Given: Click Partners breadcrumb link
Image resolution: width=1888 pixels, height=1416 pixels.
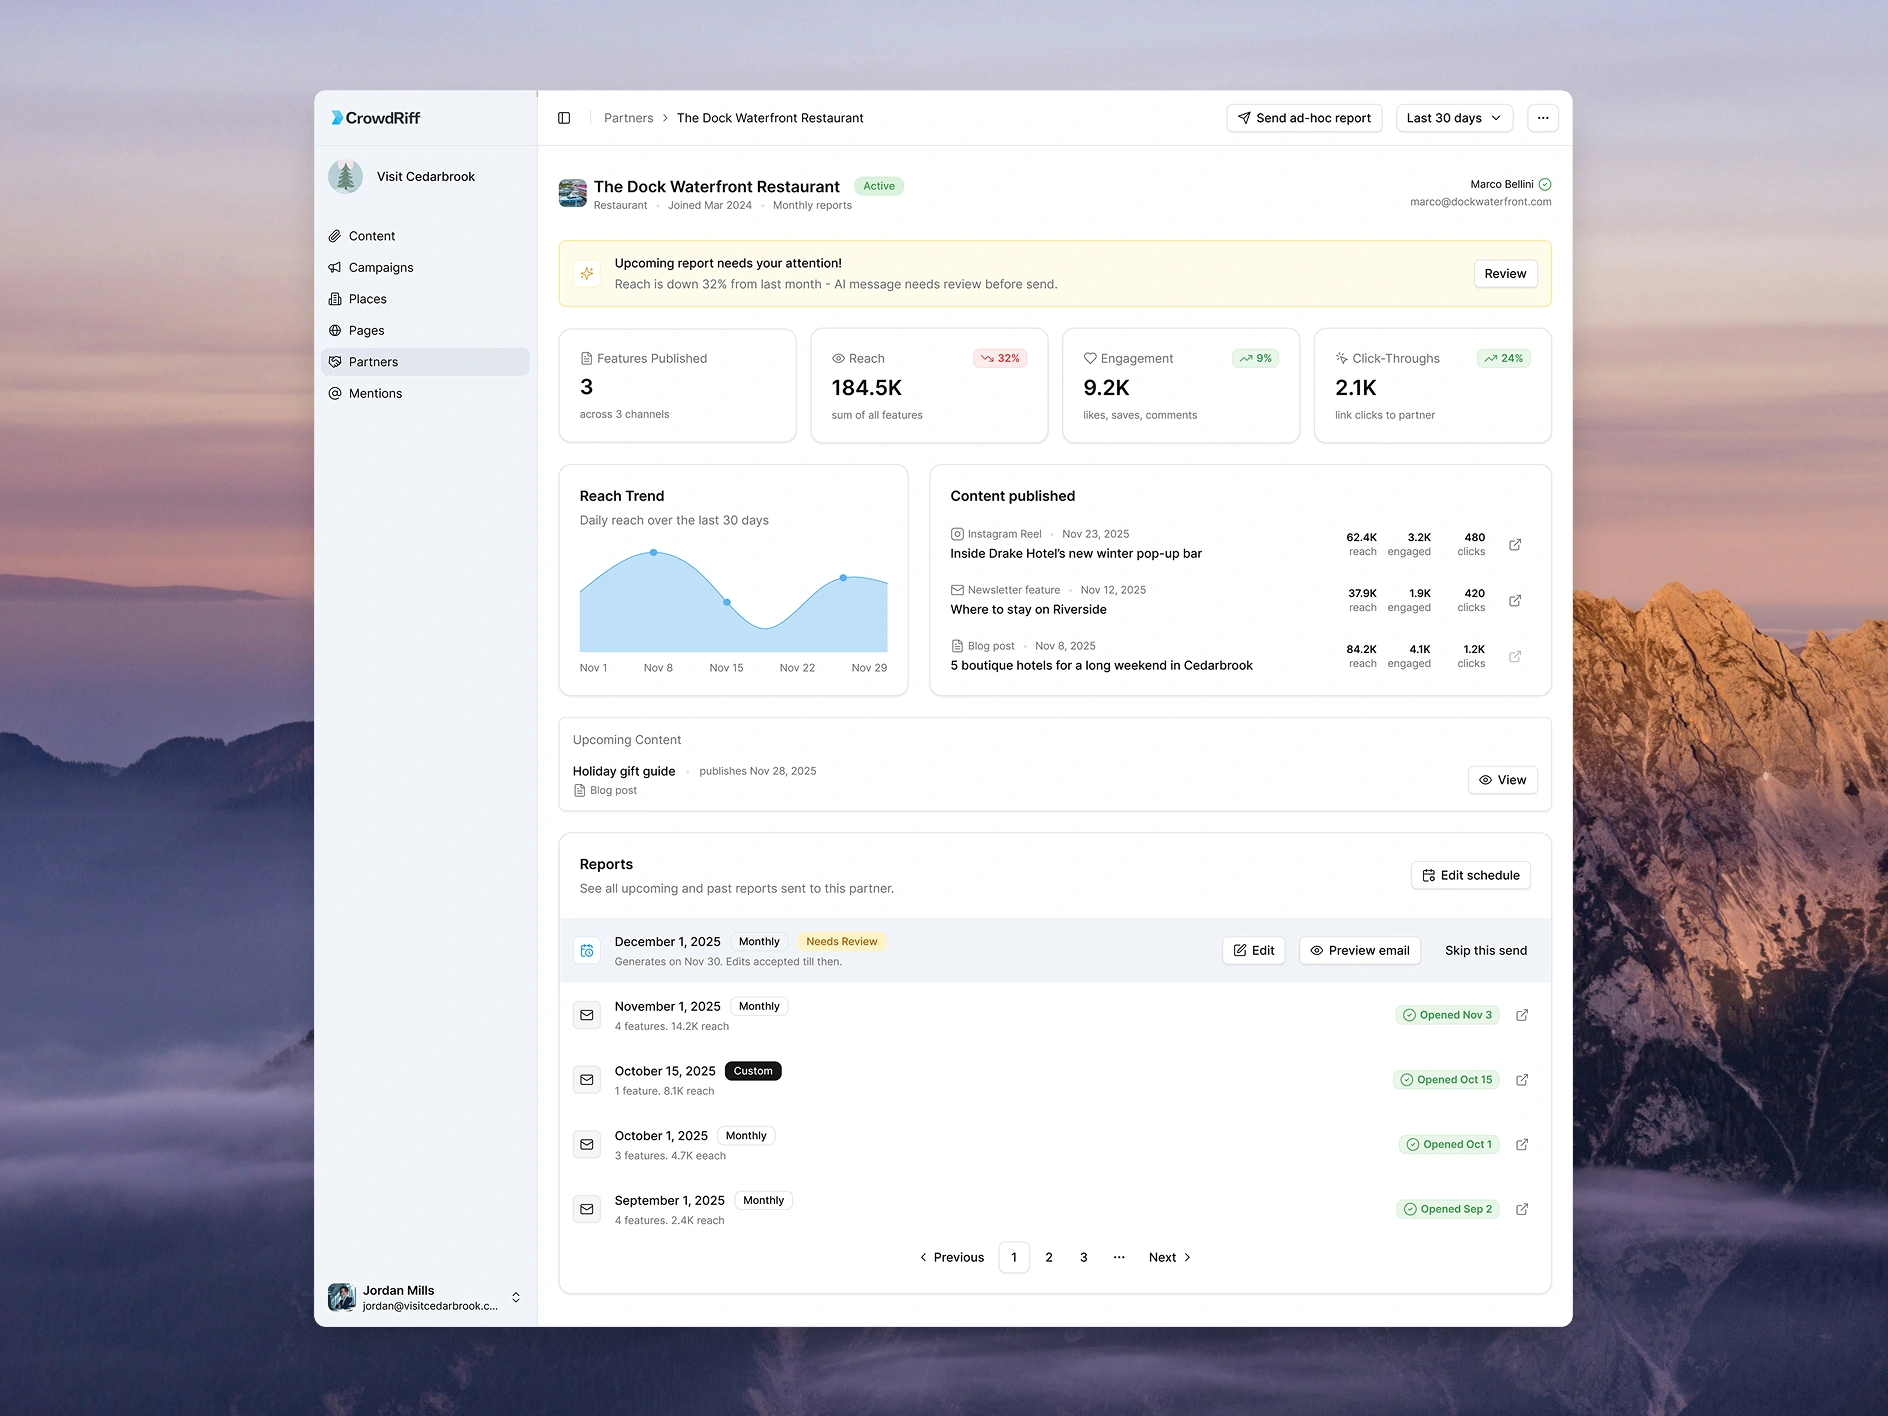Looking at the screenshot, I should [x=628, y=118].
